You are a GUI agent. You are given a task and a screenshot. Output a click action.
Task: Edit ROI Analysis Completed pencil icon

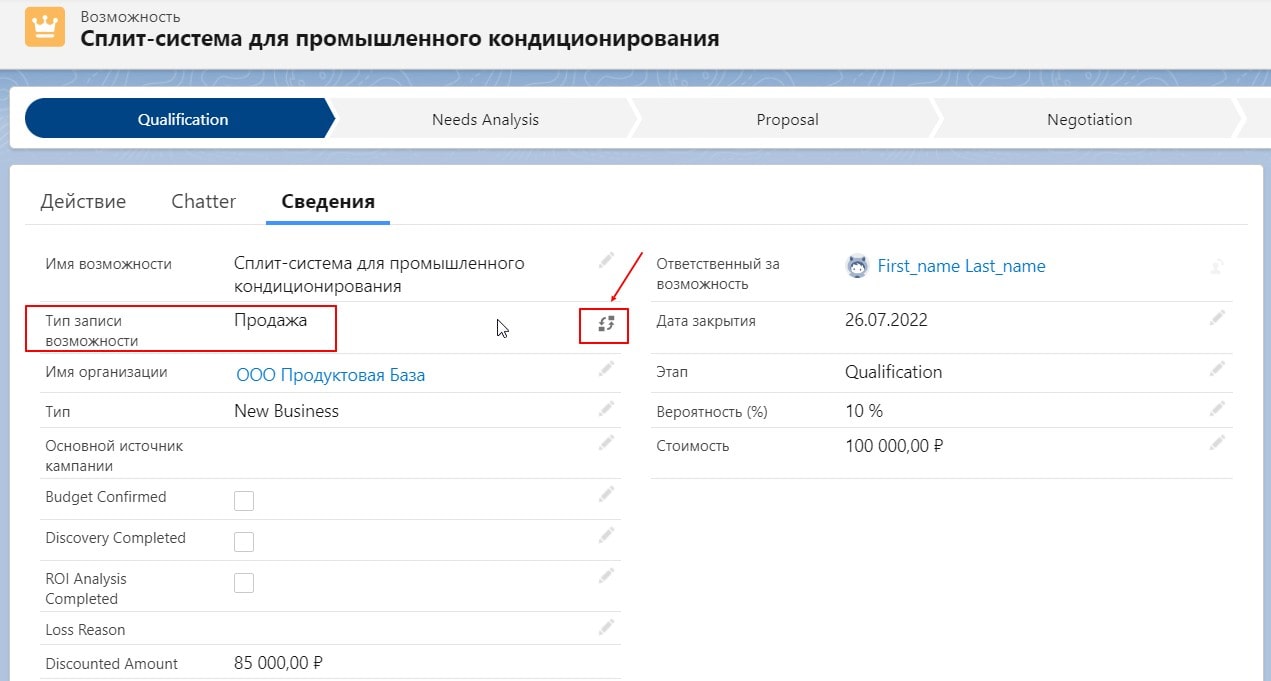pos(606,576)
